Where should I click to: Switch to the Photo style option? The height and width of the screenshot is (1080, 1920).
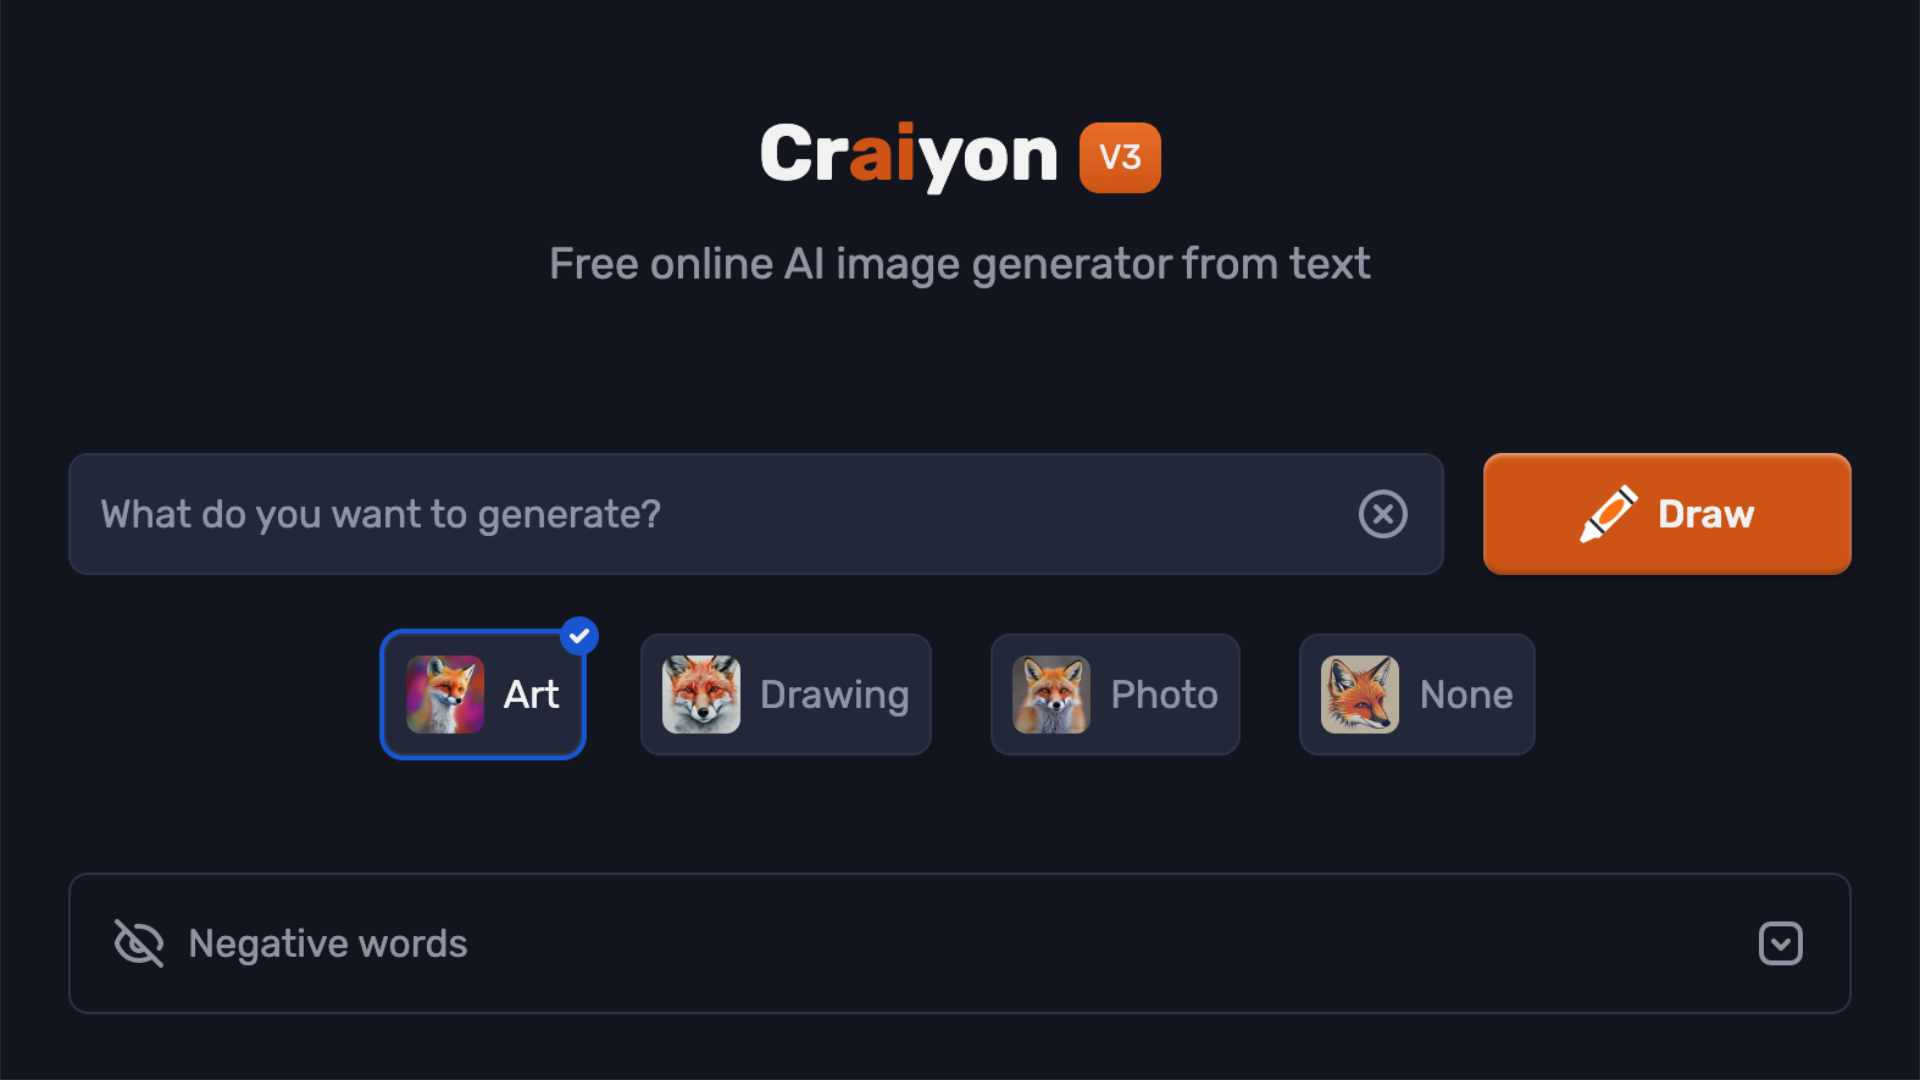pyautogui.click(x=1115, y=694)
